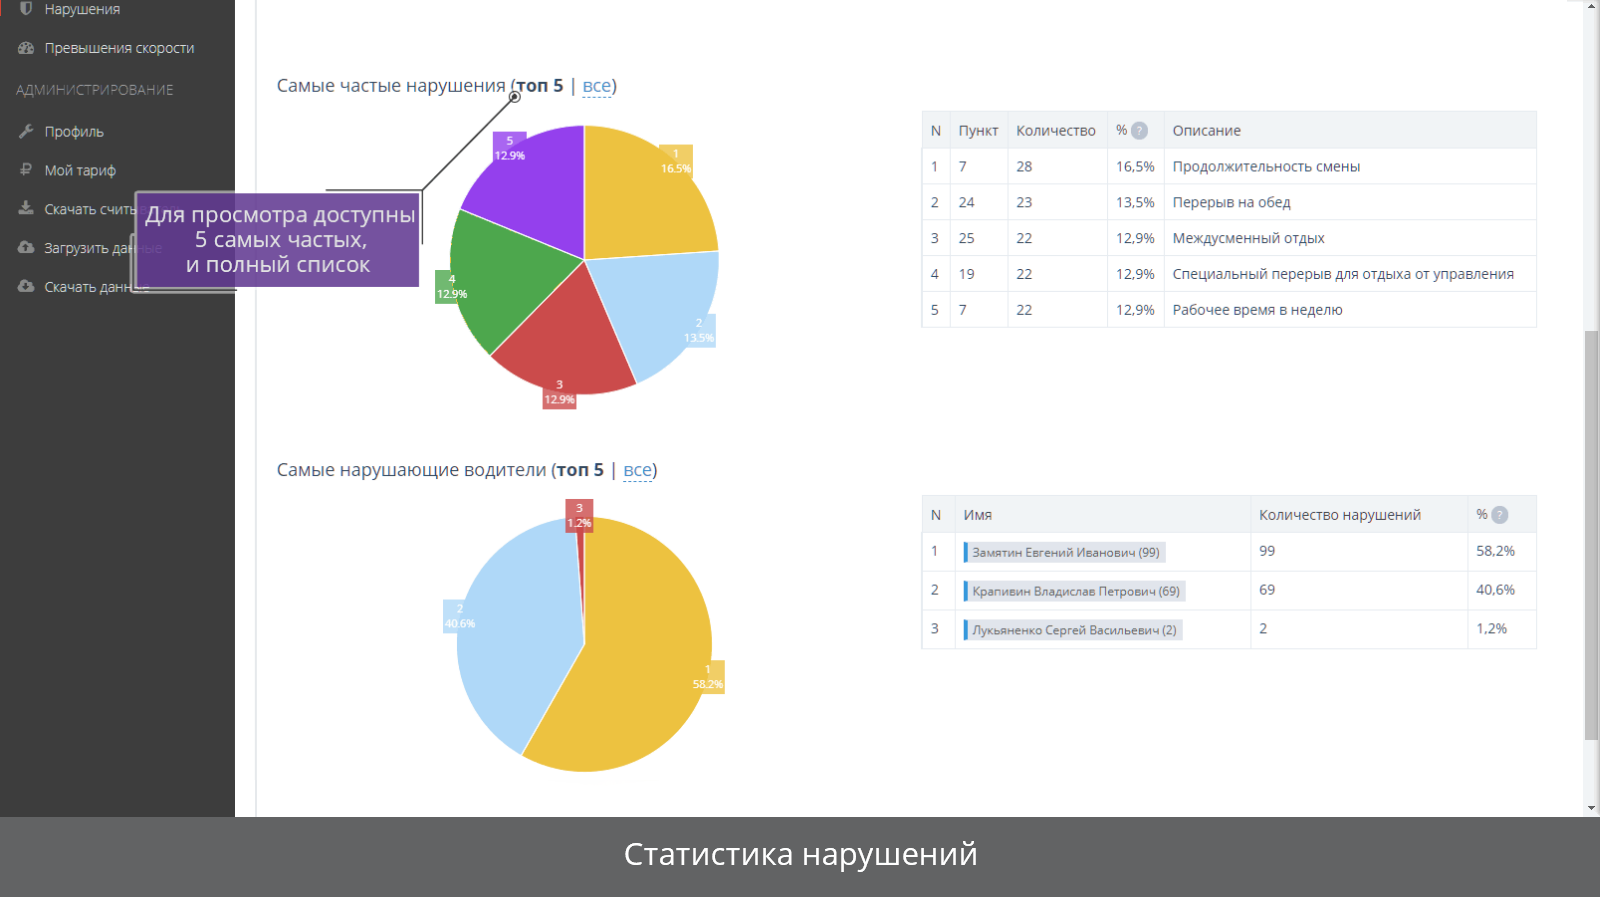Click the 16,5% cell in violations table
This screenshot has height=897, width=1600.
[x=1135, y=167]
